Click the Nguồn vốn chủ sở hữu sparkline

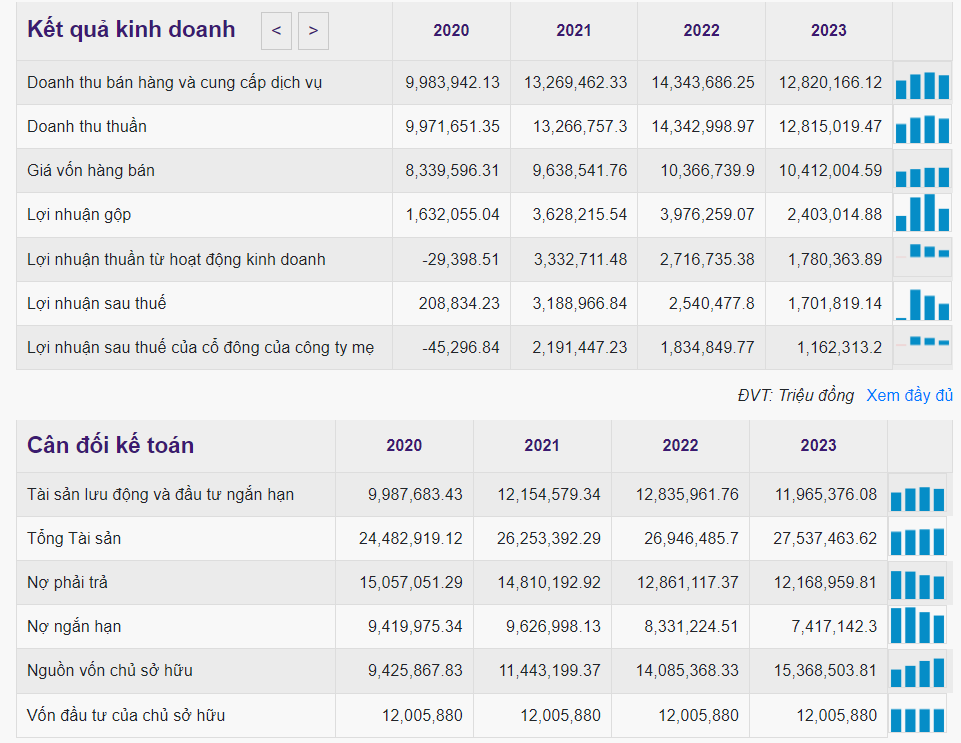(x=917, y=671)
